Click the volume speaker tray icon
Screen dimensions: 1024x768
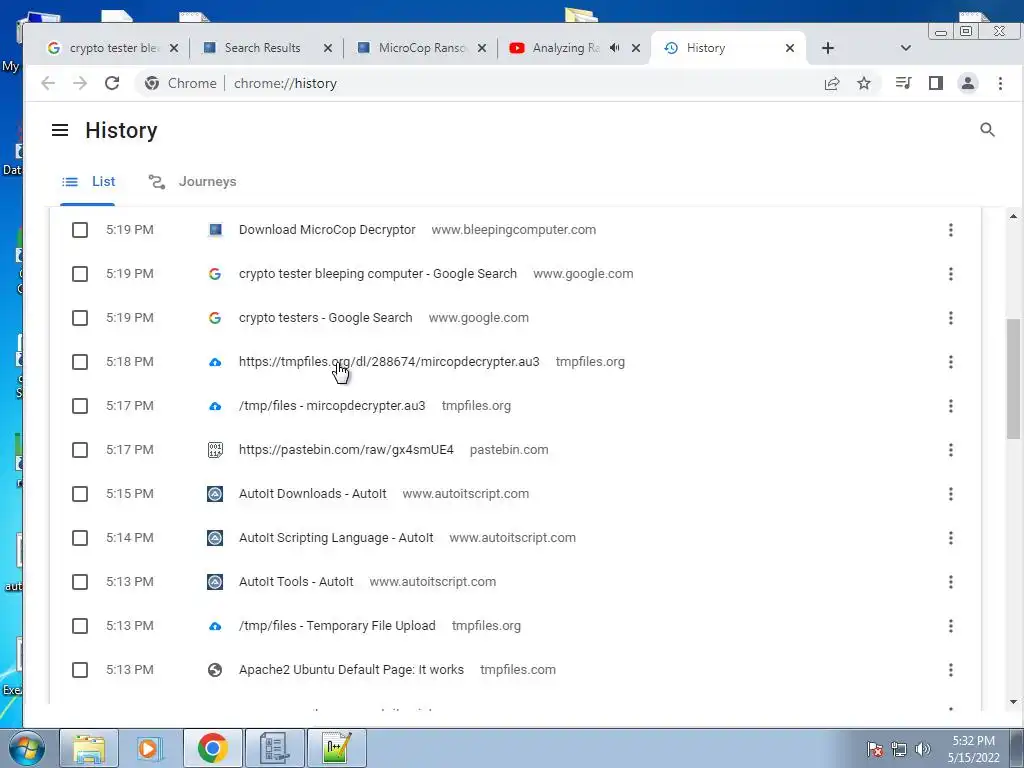click(x=922, y=749)
